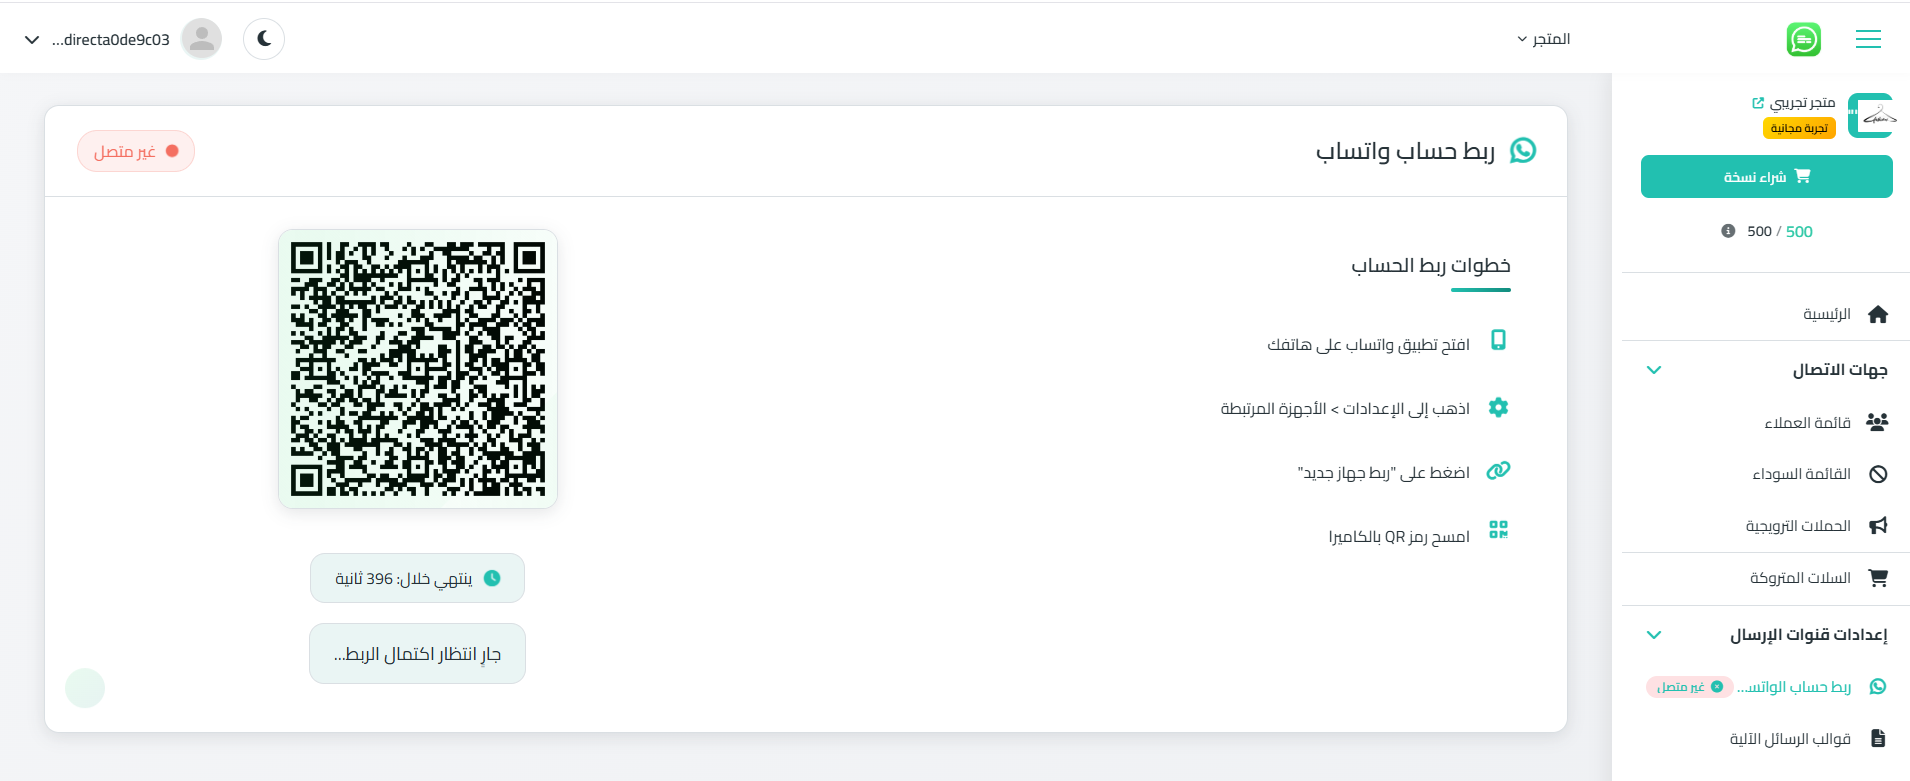Screen dimensions: 1910x781
Task: Click the cart icon for السلات المتروكة
Action: pyautogui.click(x=1878, y=578)
